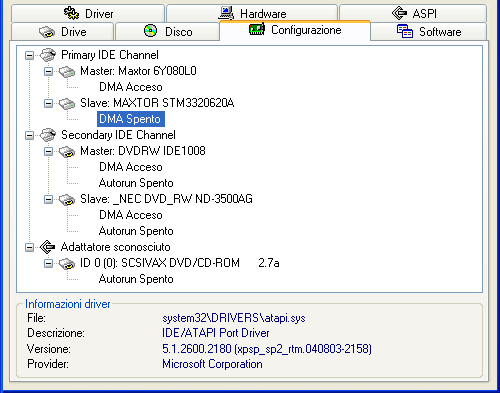Click the drive icon on Drive tab
Image resolution: width=500 pixels, height=393 pixels.
coord(47,32)
